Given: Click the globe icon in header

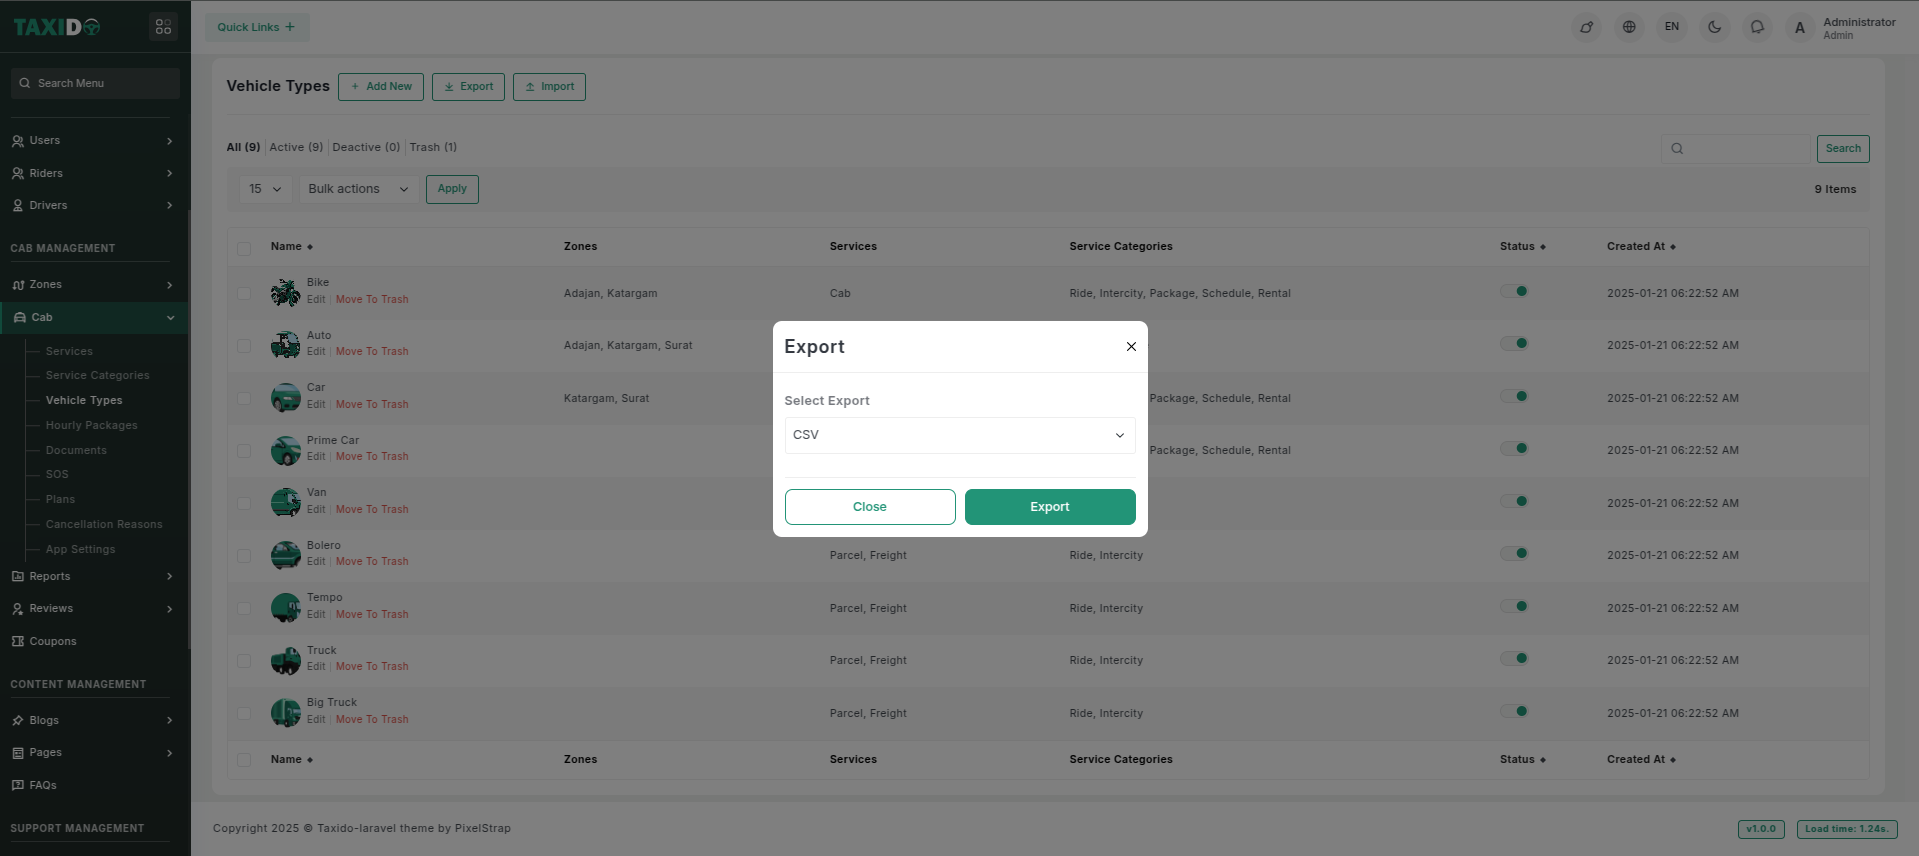Looking at the screenshot, I should [1629, 27].
